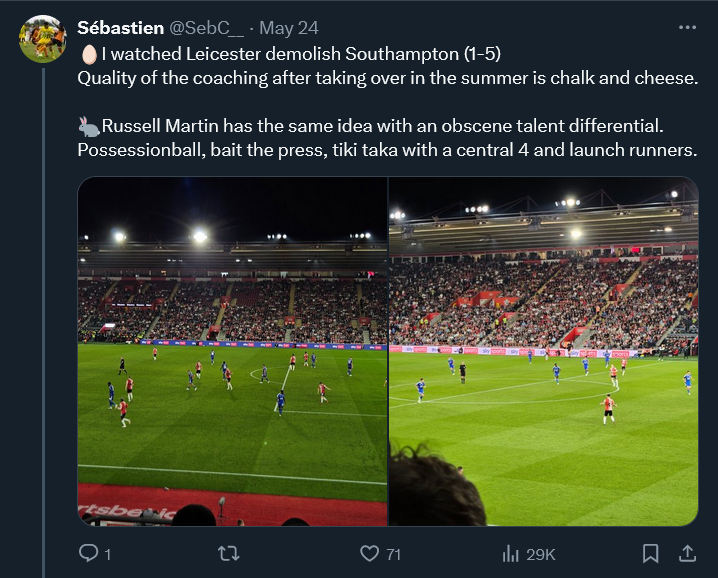This screenshot has width=718, height=578.
Task: Click the share upload arrow icon
Action: (688, 553)
